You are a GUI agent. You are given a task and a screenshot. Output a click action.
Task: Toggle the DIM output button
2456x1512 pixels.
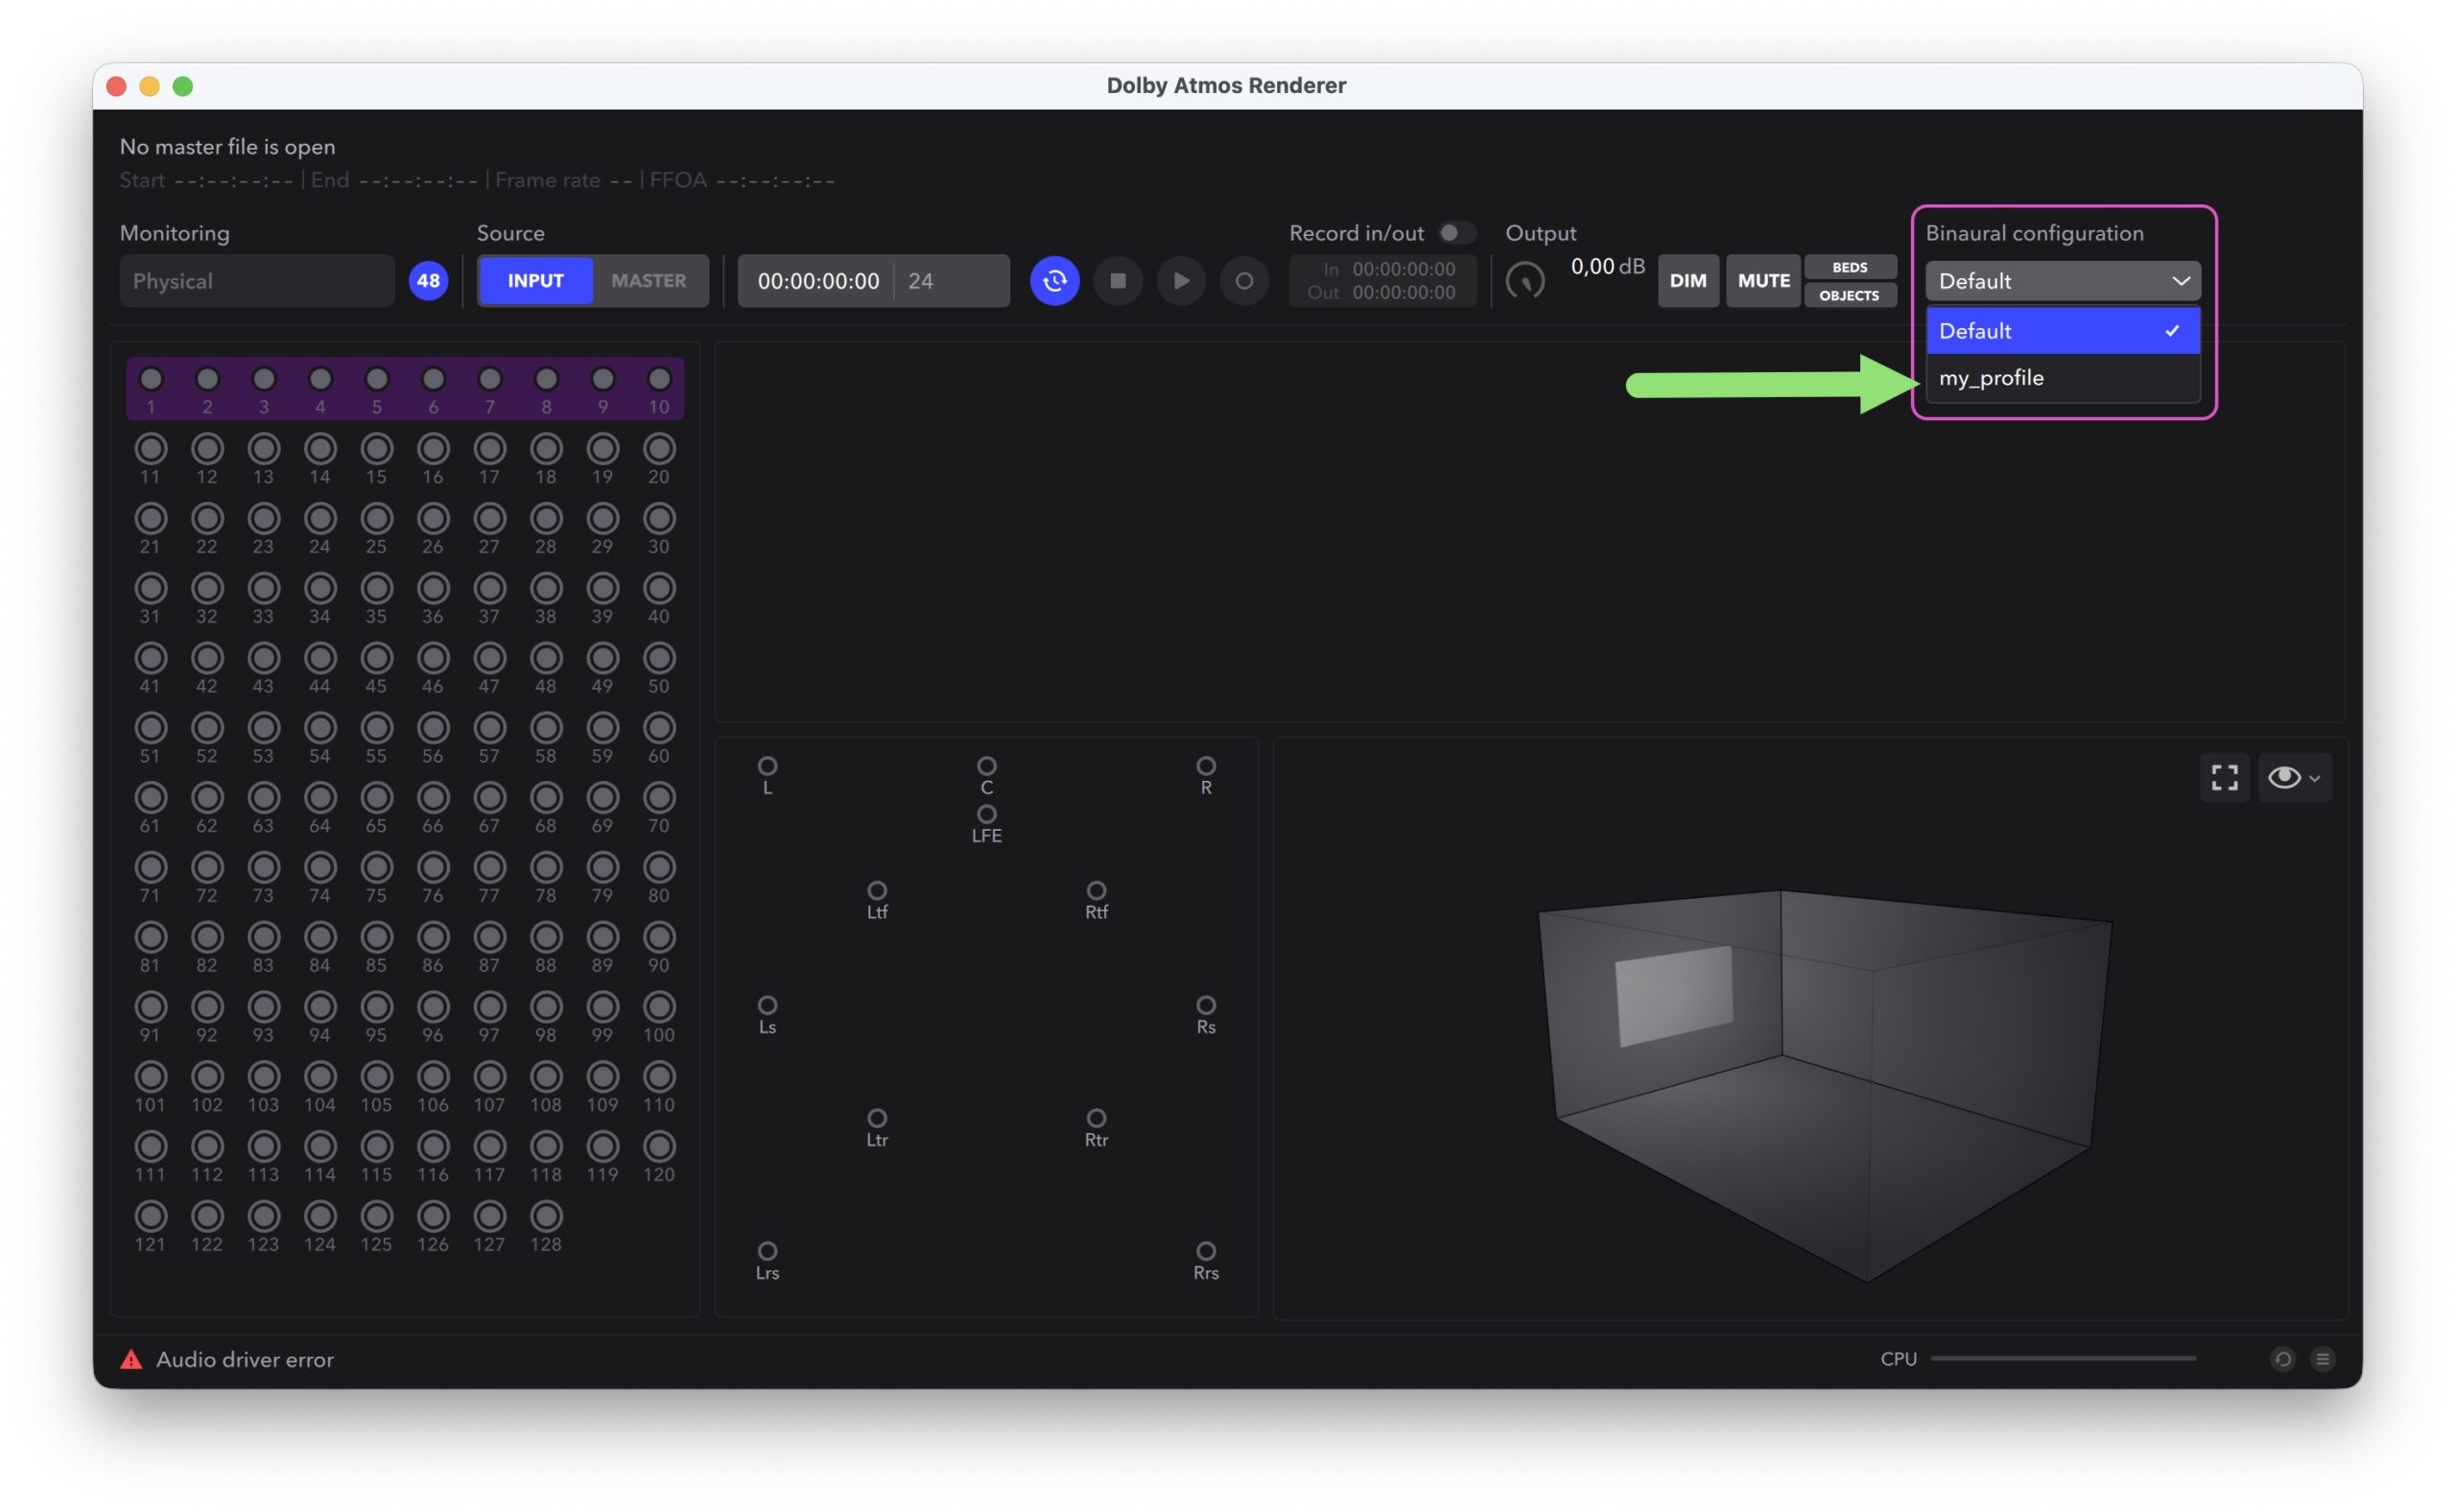1687,281
